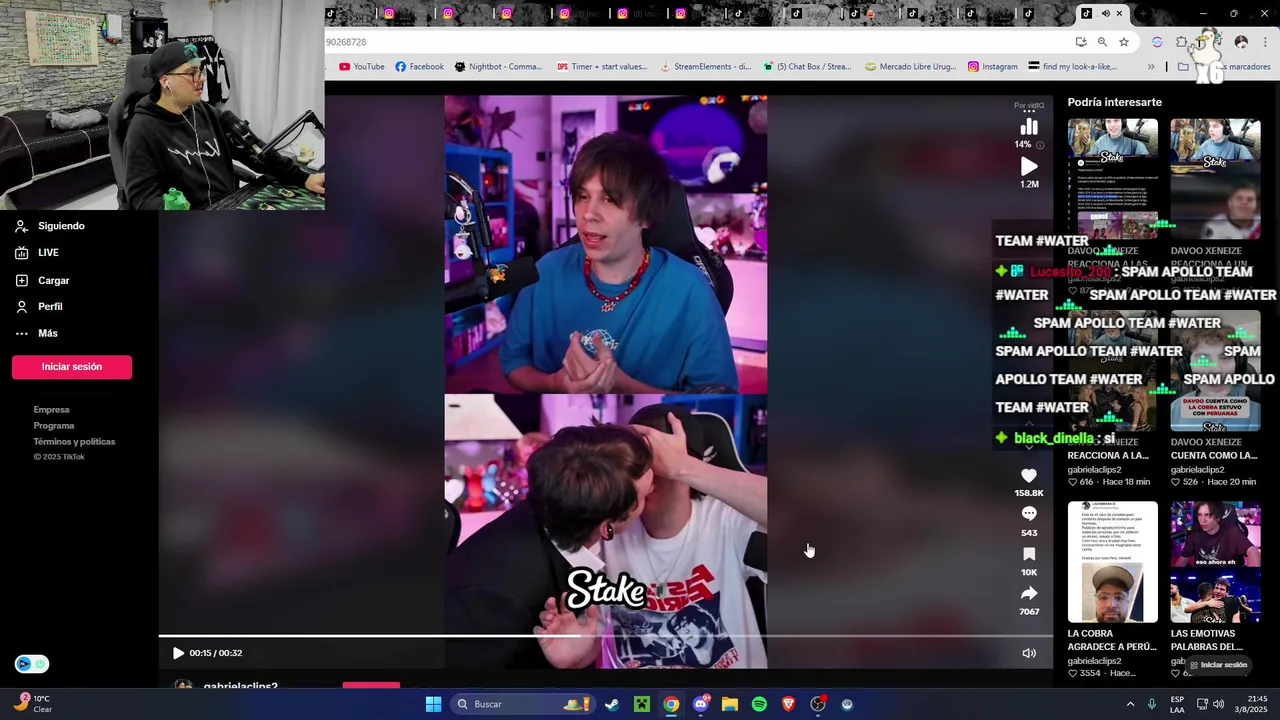This screenshot has height=720, width=1280.
Task: Open Términos y políticas link
Action: pos(74,442)
